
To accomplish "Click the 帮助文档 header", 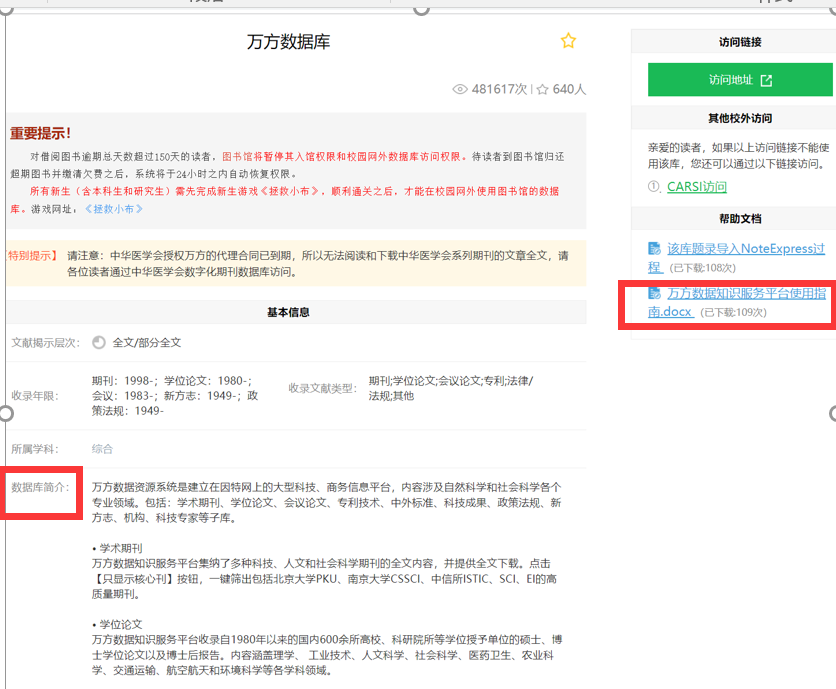I will pos(740,219).
